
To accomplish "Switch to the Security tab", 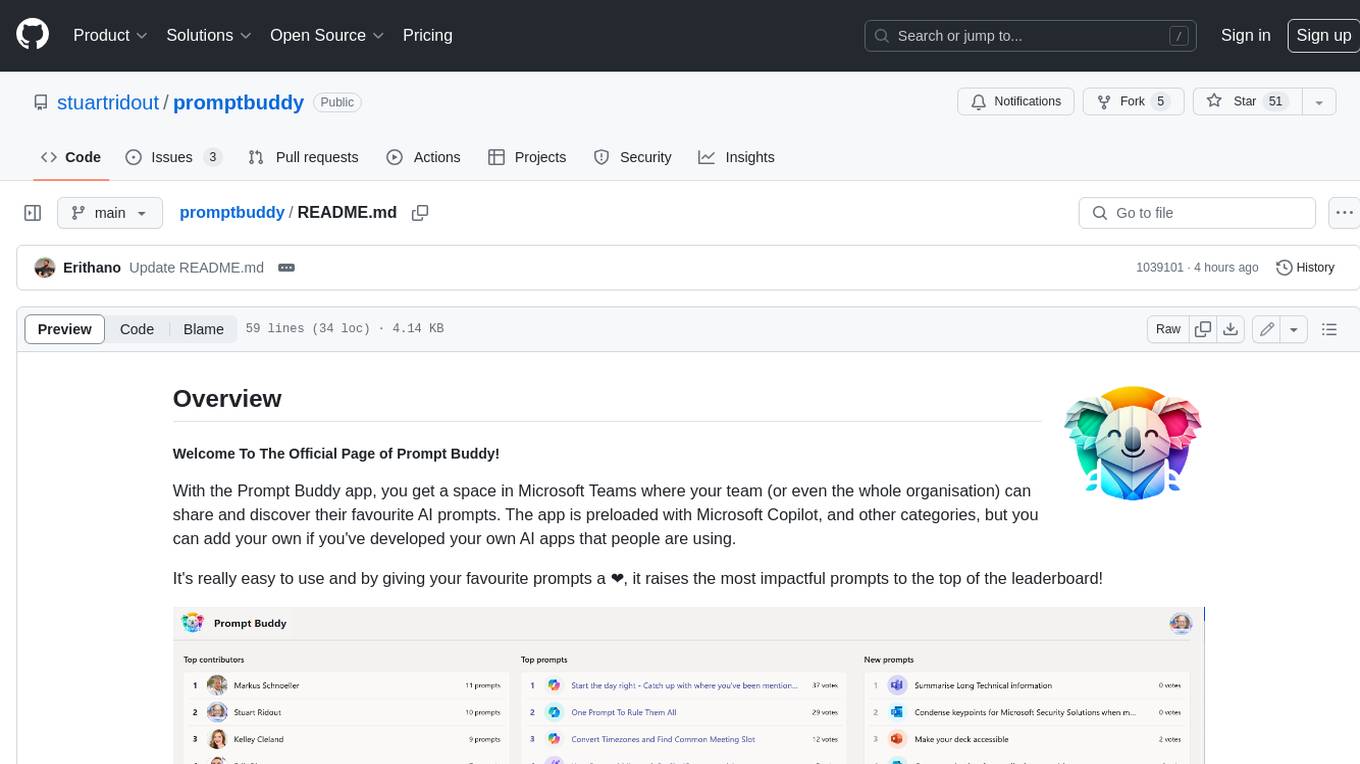I will [x=632, y=157].
